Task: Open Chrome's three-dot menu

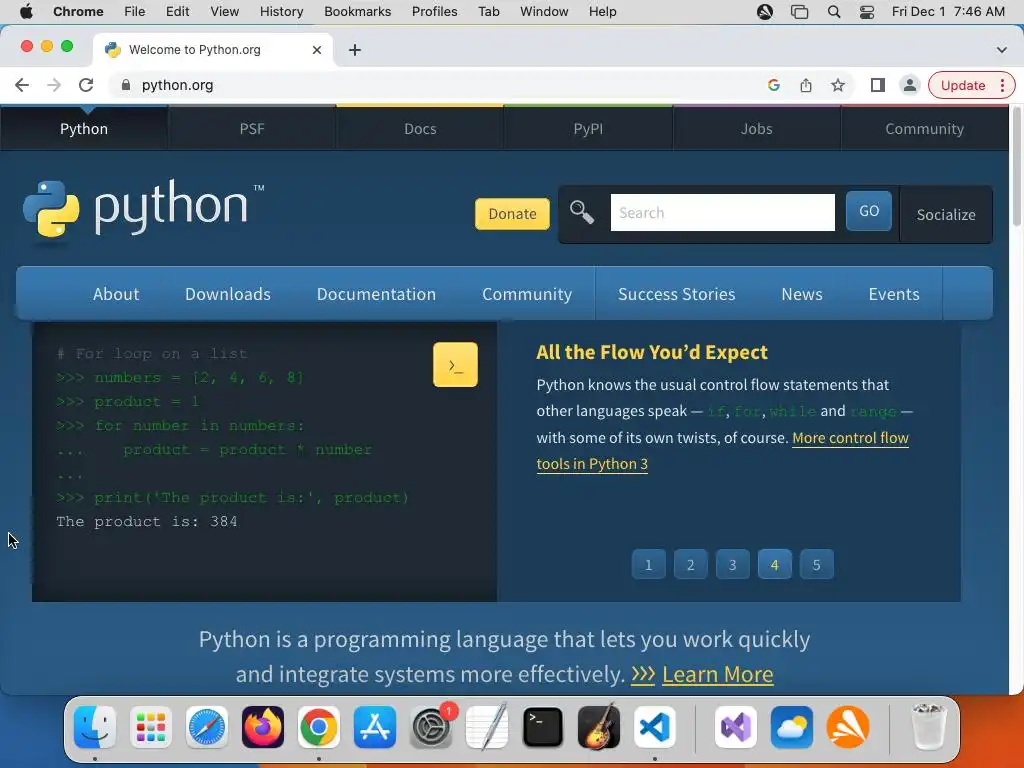Action: 1002,85
